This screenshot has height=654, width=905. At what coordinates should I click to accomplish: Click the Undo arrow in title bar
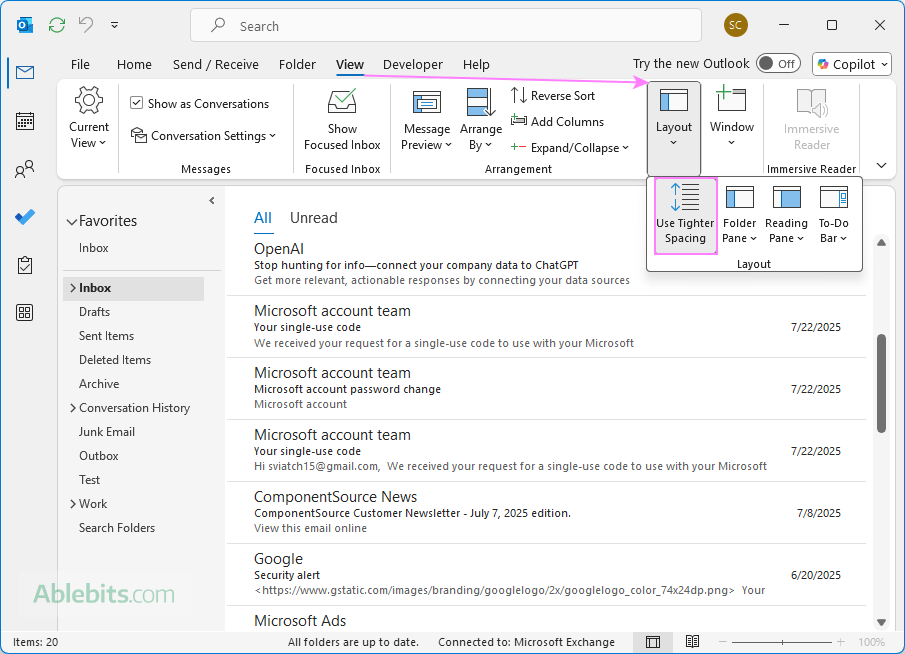click(x=86, y=25)
